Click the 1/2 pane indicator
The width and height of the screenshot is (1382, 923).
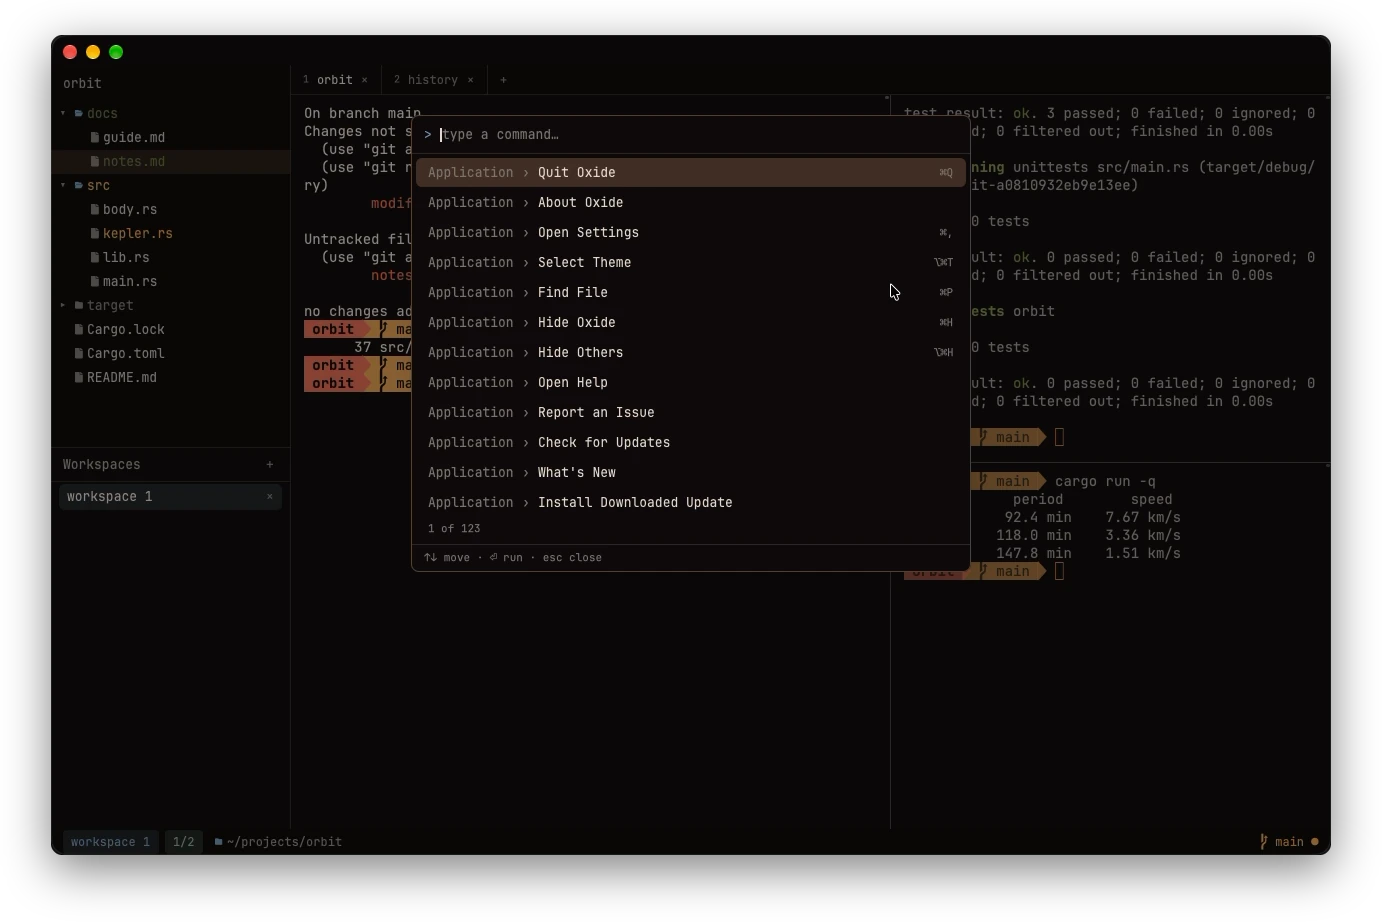[x=183, y=842]
